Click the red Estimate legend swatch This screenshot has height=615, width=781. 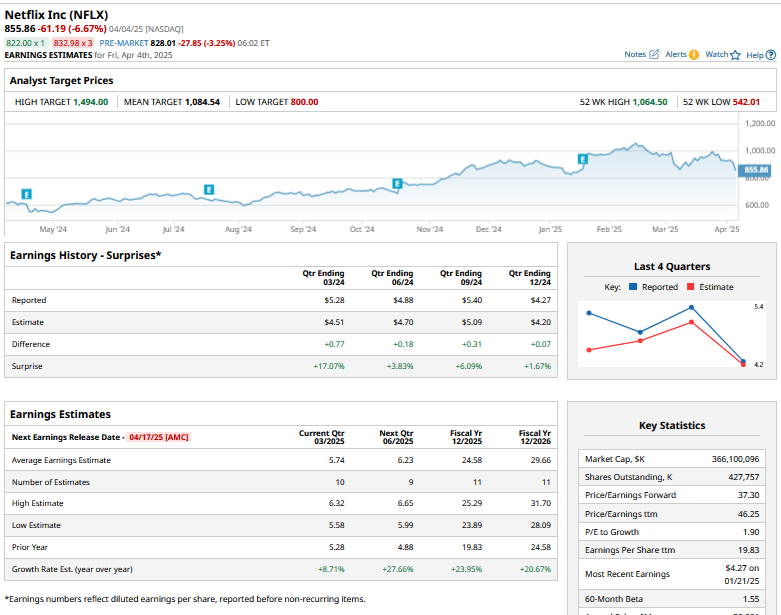pyautogui.click(x=691, y=287)
